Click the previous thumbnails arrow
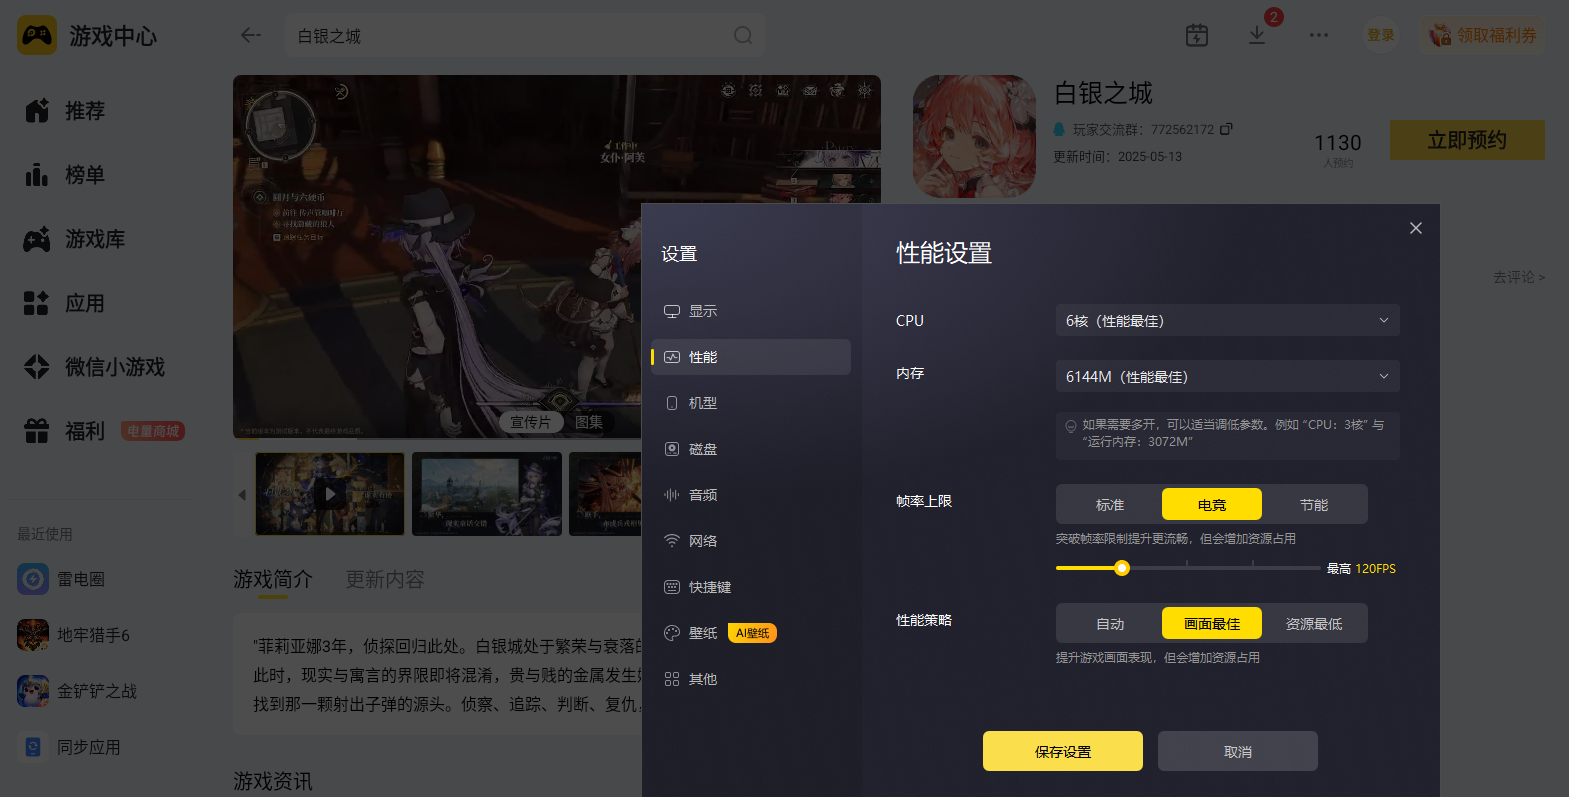Viewport: 1569px width, 797px height. [241, 494]
